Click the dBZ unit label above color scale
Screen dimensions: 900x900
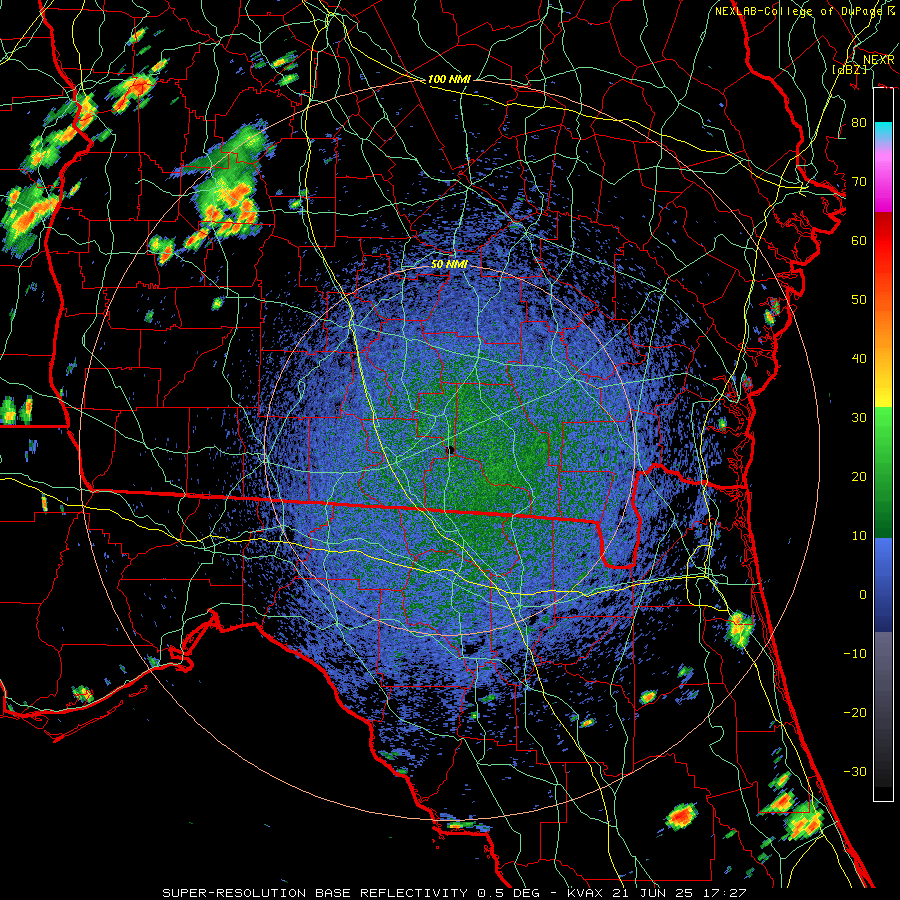coord(849,69)
